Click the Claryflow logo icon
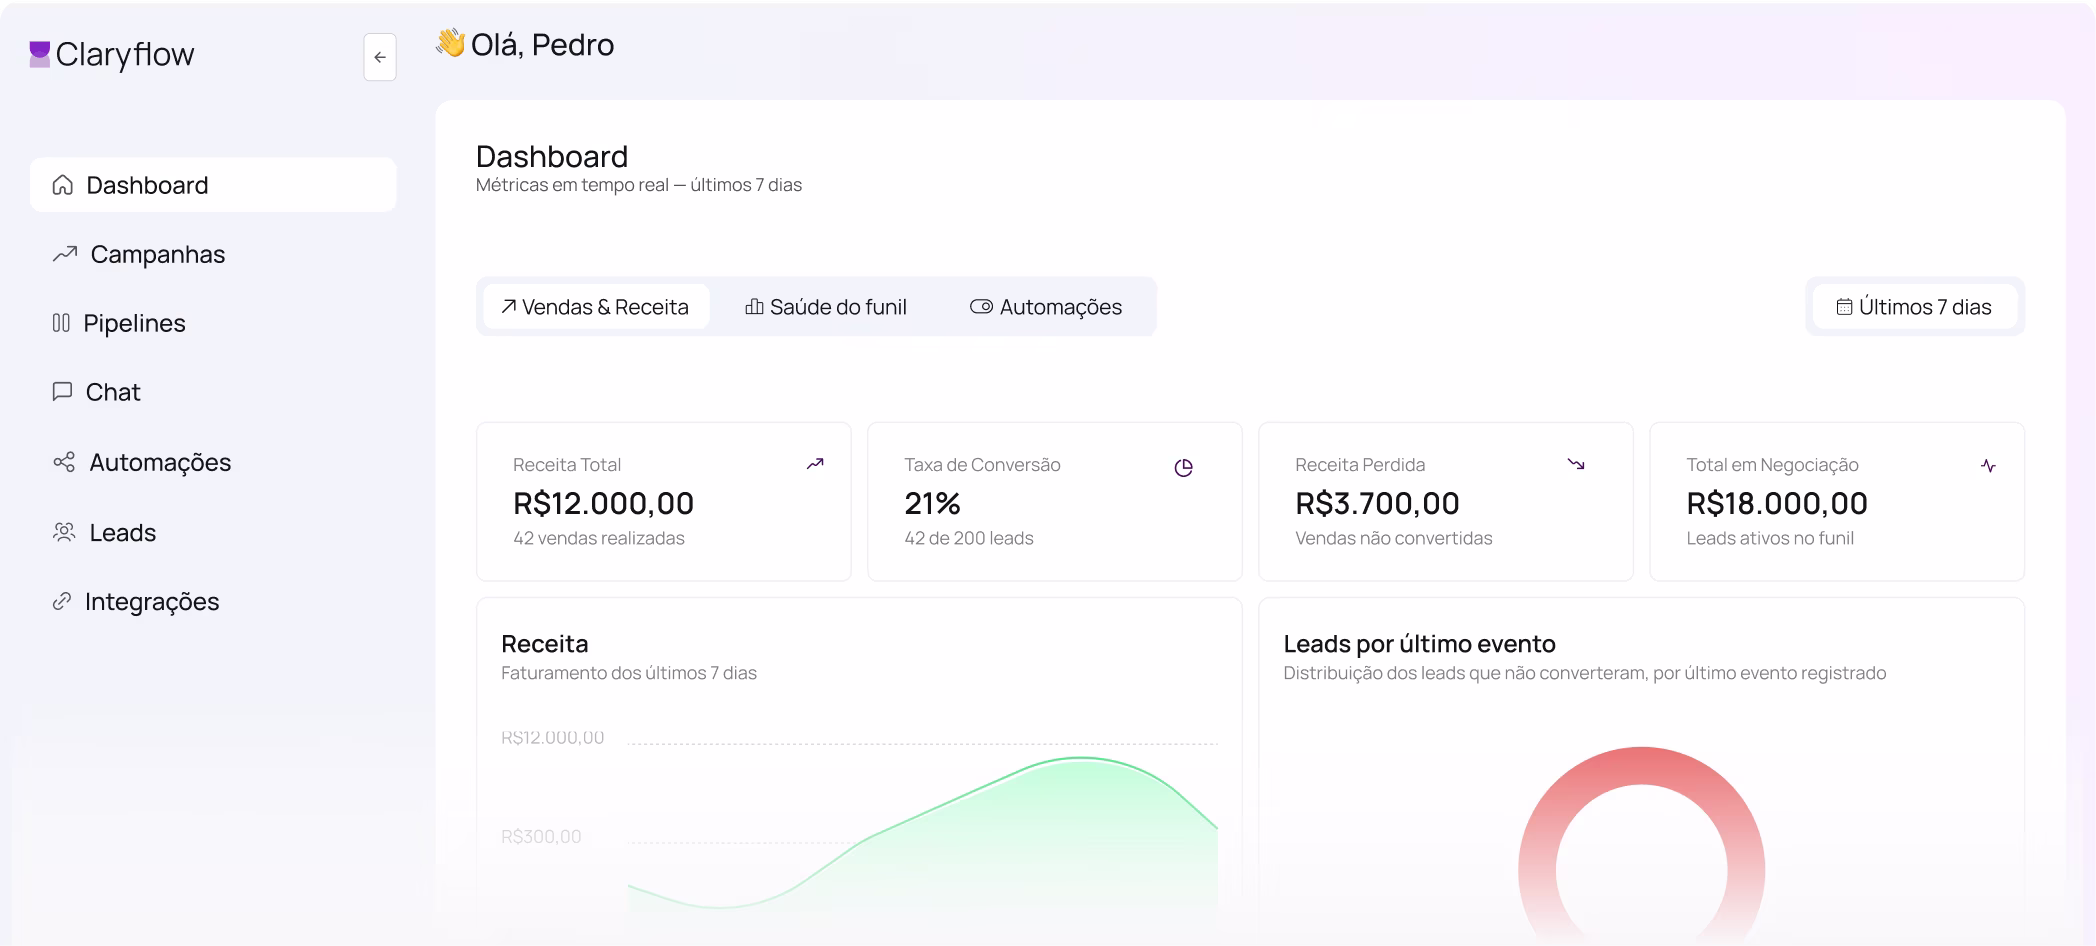The height and width of the screenshot is (946, 2096). coord(40,54)
